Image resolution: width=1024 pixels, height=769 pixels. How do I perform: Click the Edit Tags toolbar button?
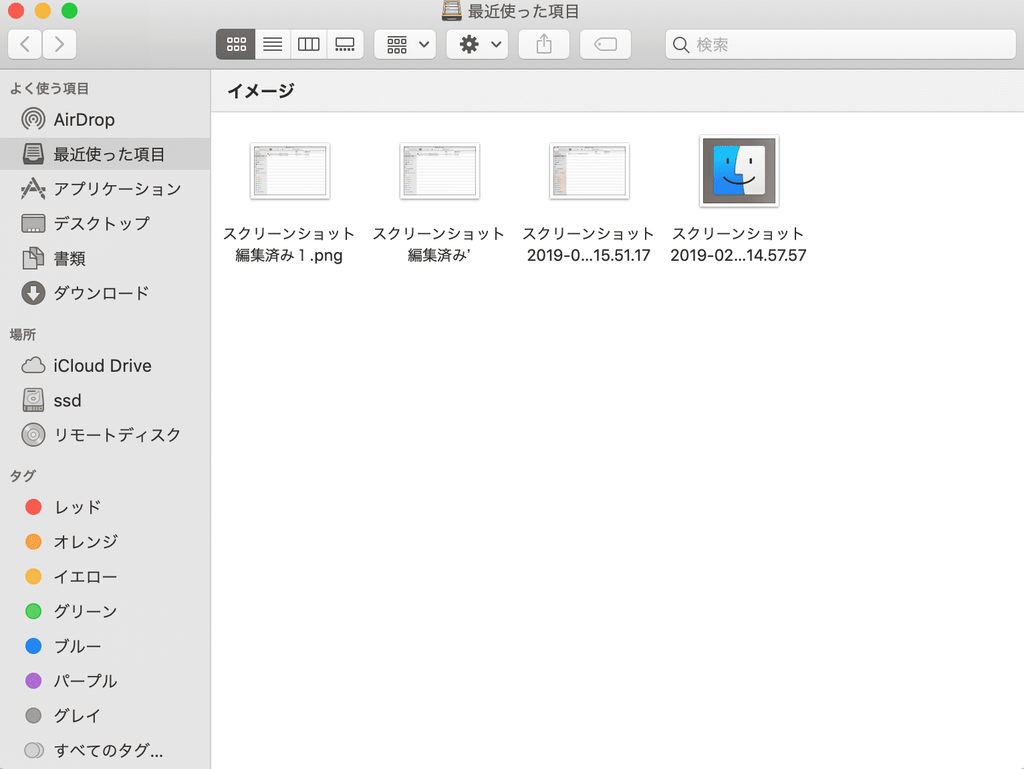click(605, 44)
